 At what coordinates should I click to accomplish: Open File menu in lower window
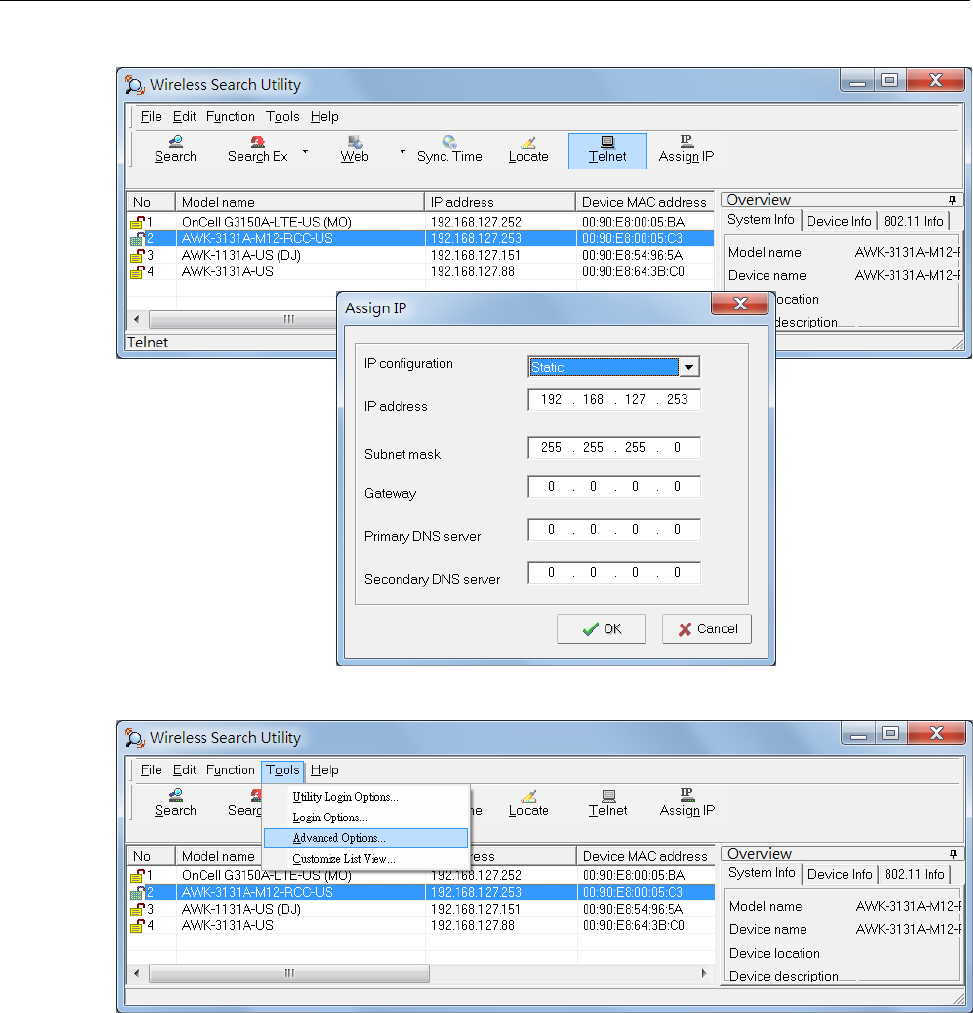pyautogui.click(x=151, y=770)
